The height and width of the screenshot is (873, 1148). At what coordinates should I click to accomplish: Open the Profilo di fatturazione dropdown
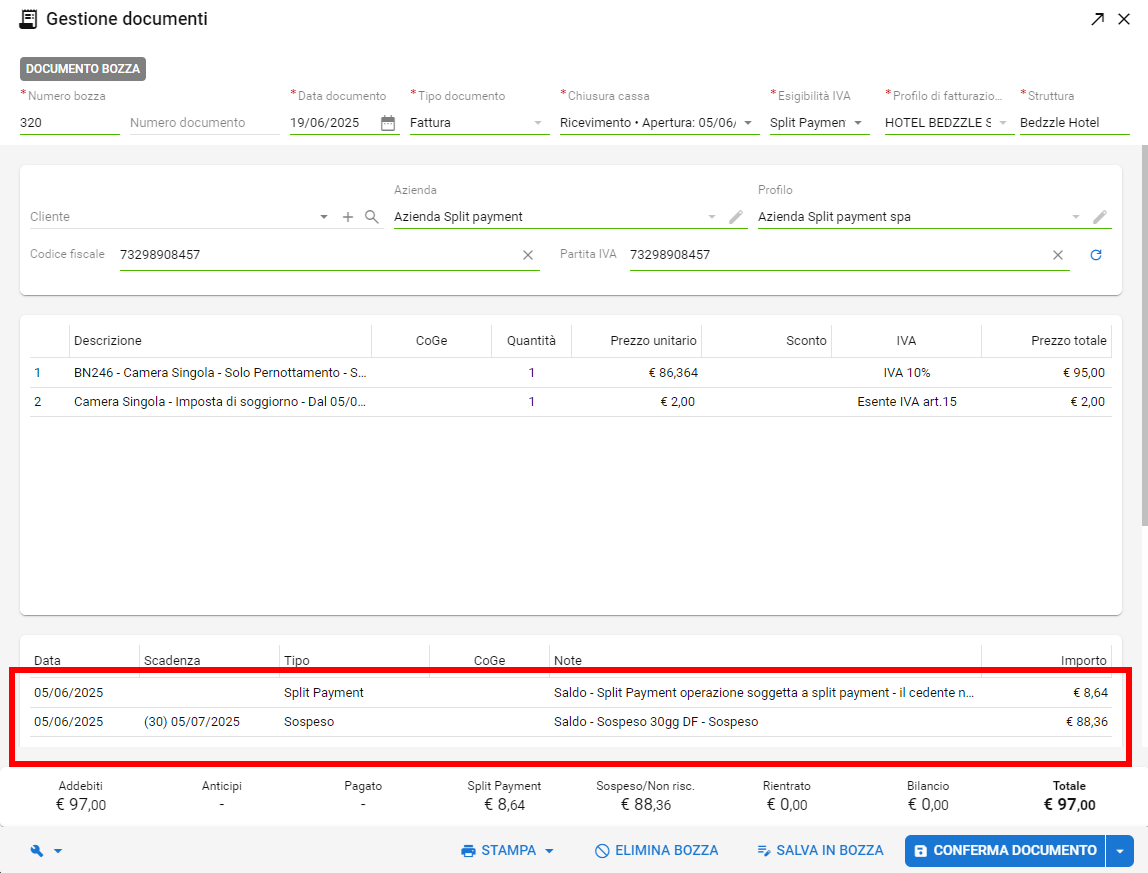(x=1003, y=123)
